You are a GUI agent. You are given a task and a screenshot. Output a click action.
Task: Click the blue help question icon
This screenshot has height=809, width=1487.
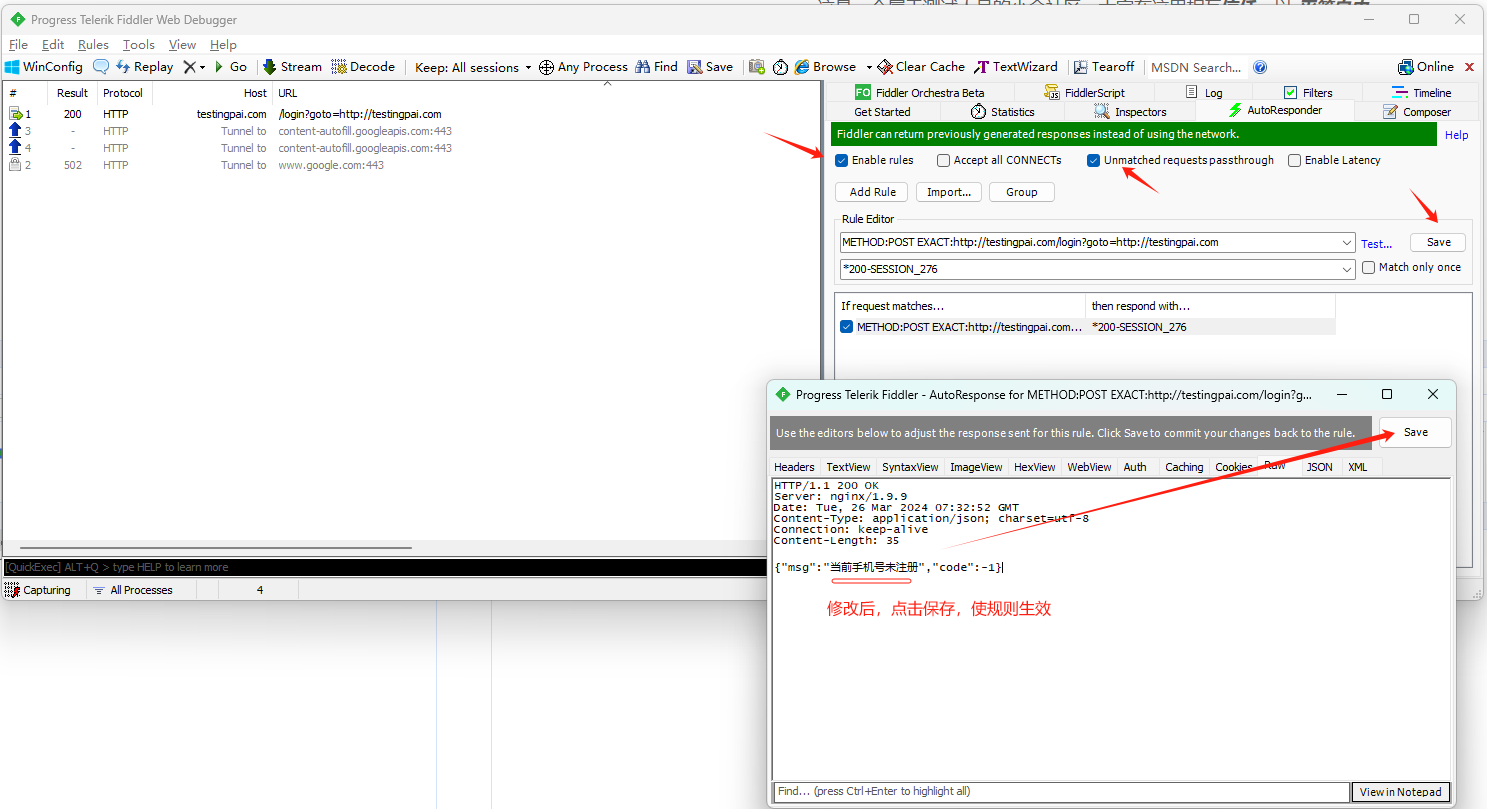tap(1260, 67)
